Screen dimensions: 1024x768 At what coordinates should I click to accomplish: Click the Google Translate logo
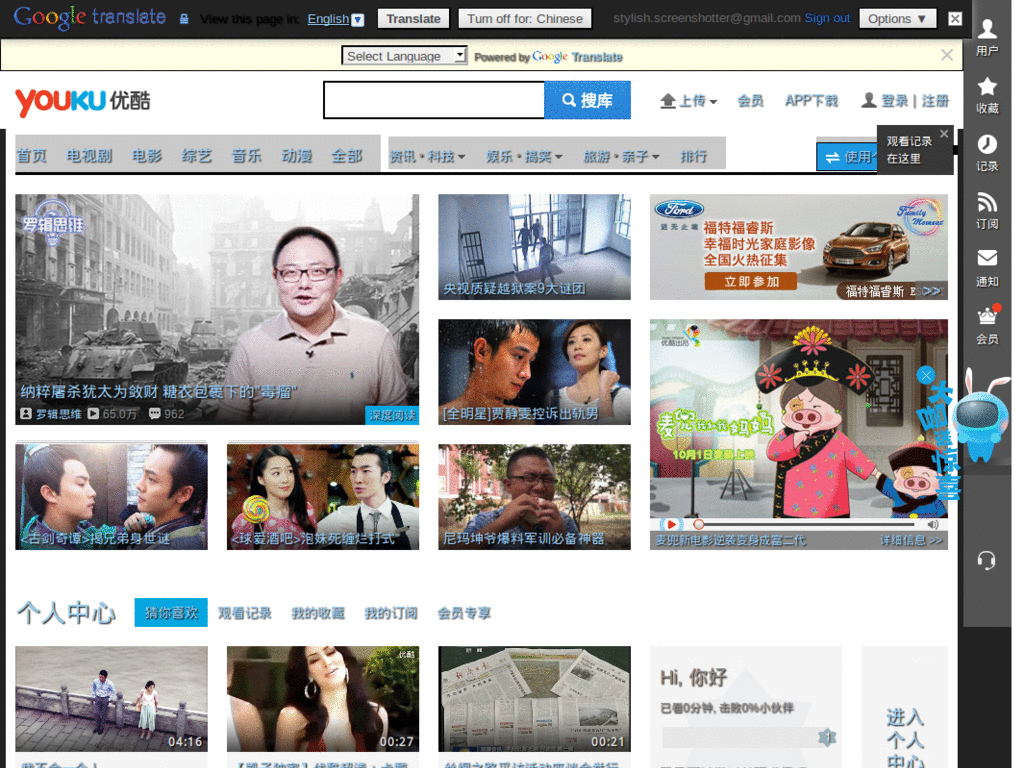[x=89, y=18]
